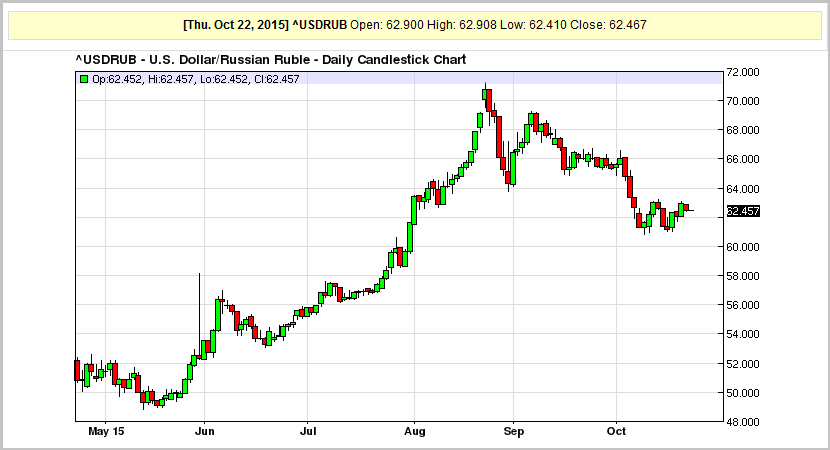Click the 'Close: 62.467' text in the banner
Screen dimensions: 830x450
(x=608, y=25)
